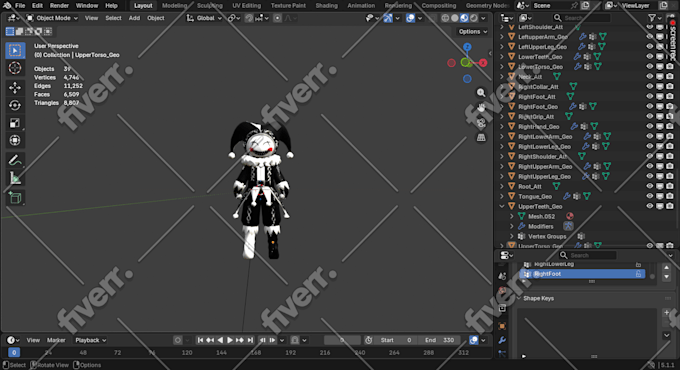This screenshot has height=370, width=680.
Task: Jump to the last frame
Action: pyautogui.click(x=250, y=340)
